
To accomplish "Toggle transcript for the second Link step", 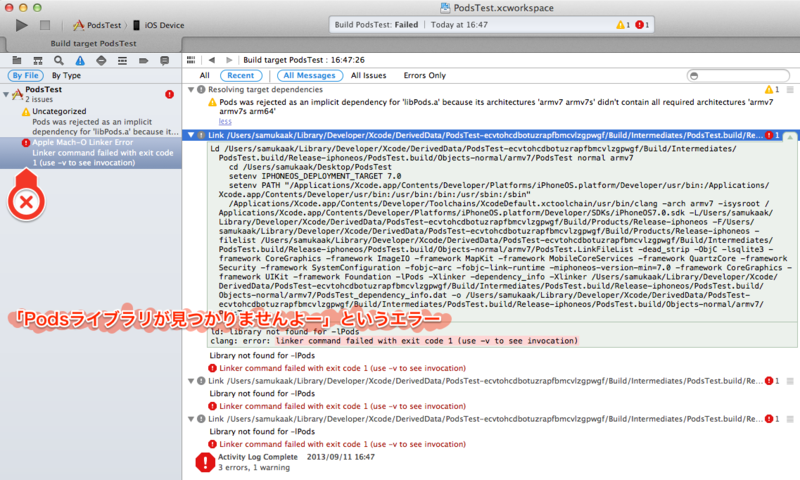I will (x=790, y=381).
